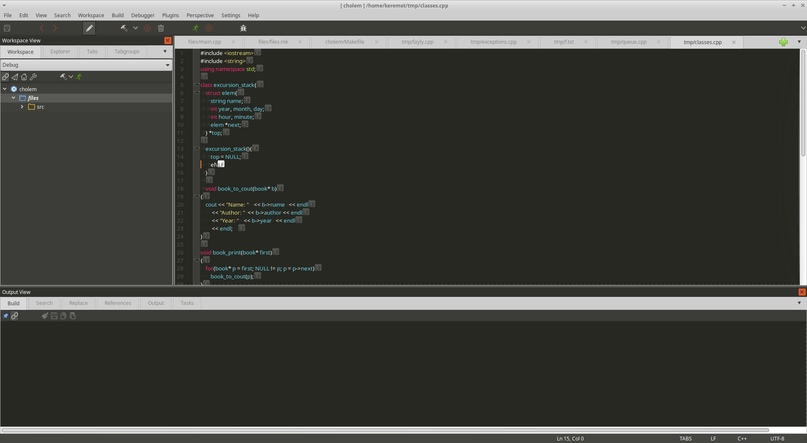The height and width of the screenshot is (443, 807).
Task: Click the editor vertical scrollbar
Action: coord(802,100)
